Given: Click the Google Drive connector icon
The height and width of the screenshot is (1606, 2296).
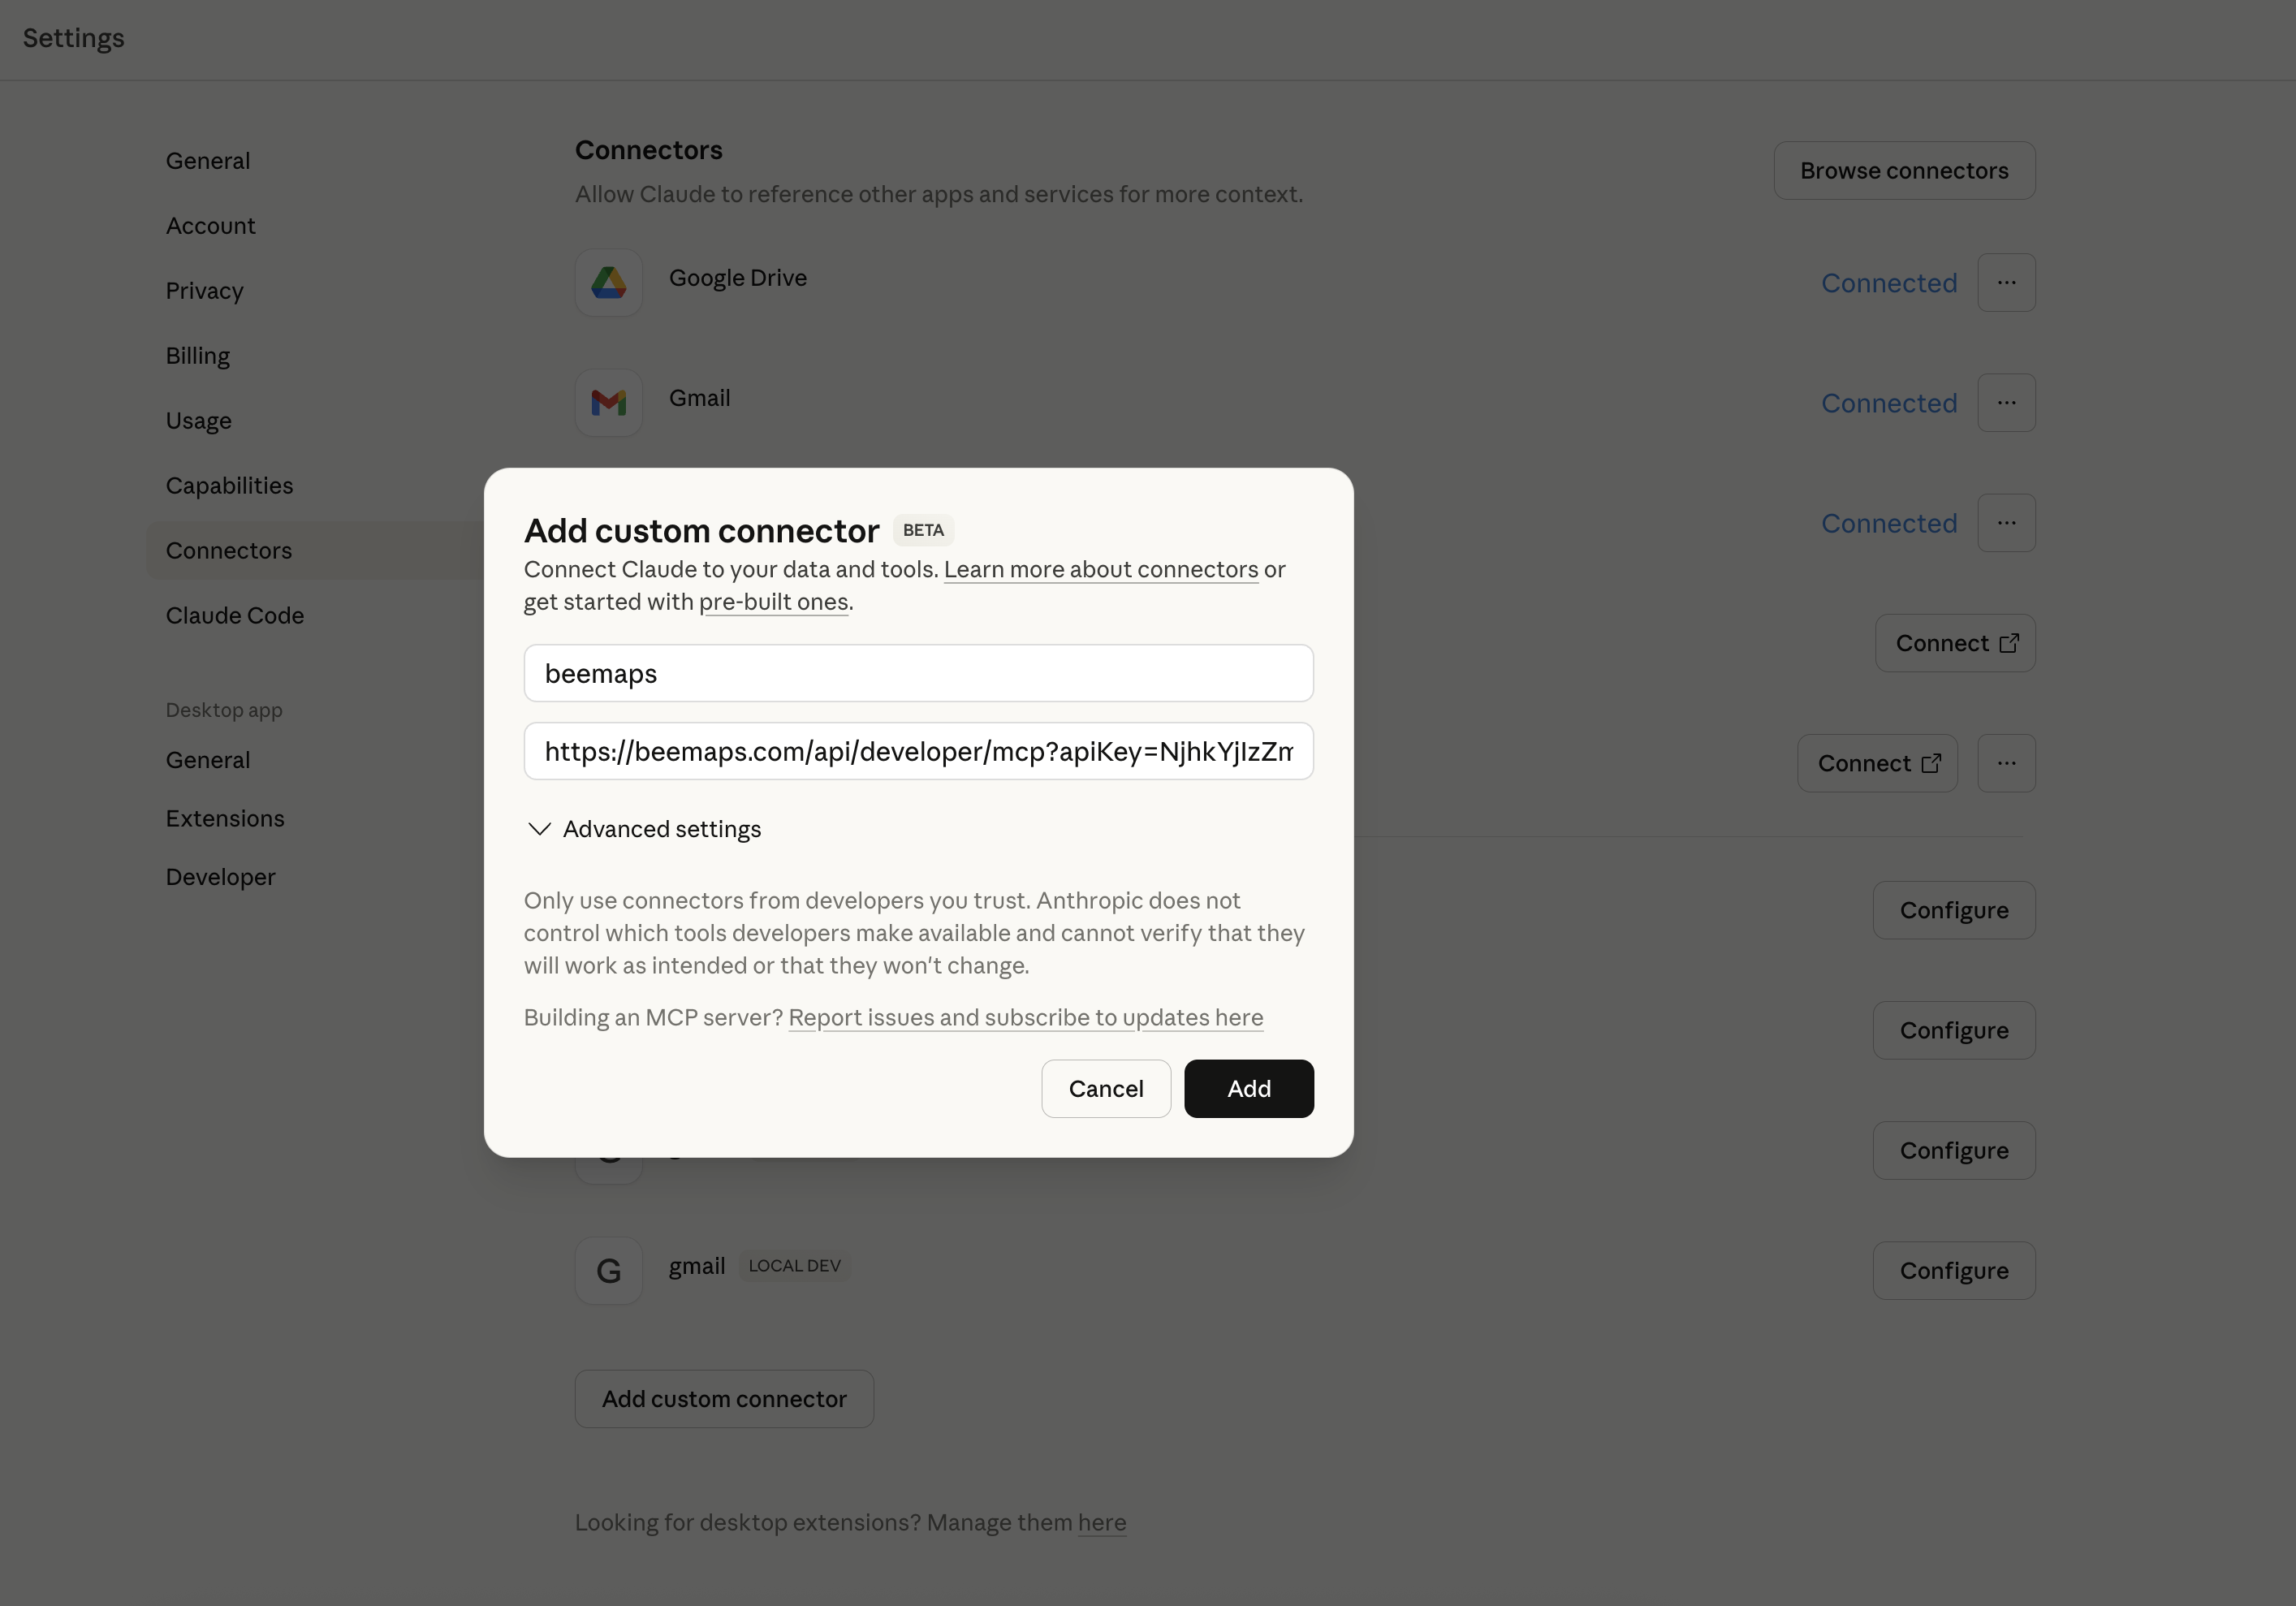Looking at the screenshot, I should (608, 283).
